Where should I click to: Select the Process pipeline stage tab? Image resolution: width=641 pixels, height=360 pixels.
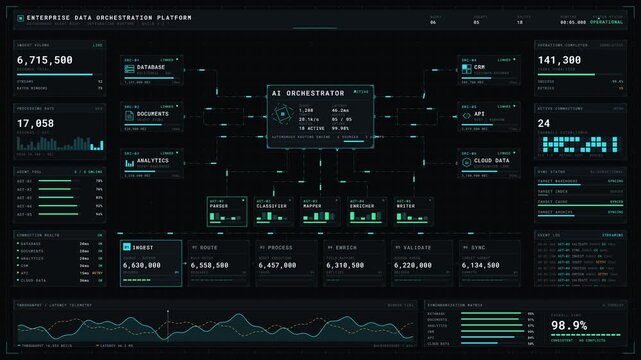tap(287, 263)
